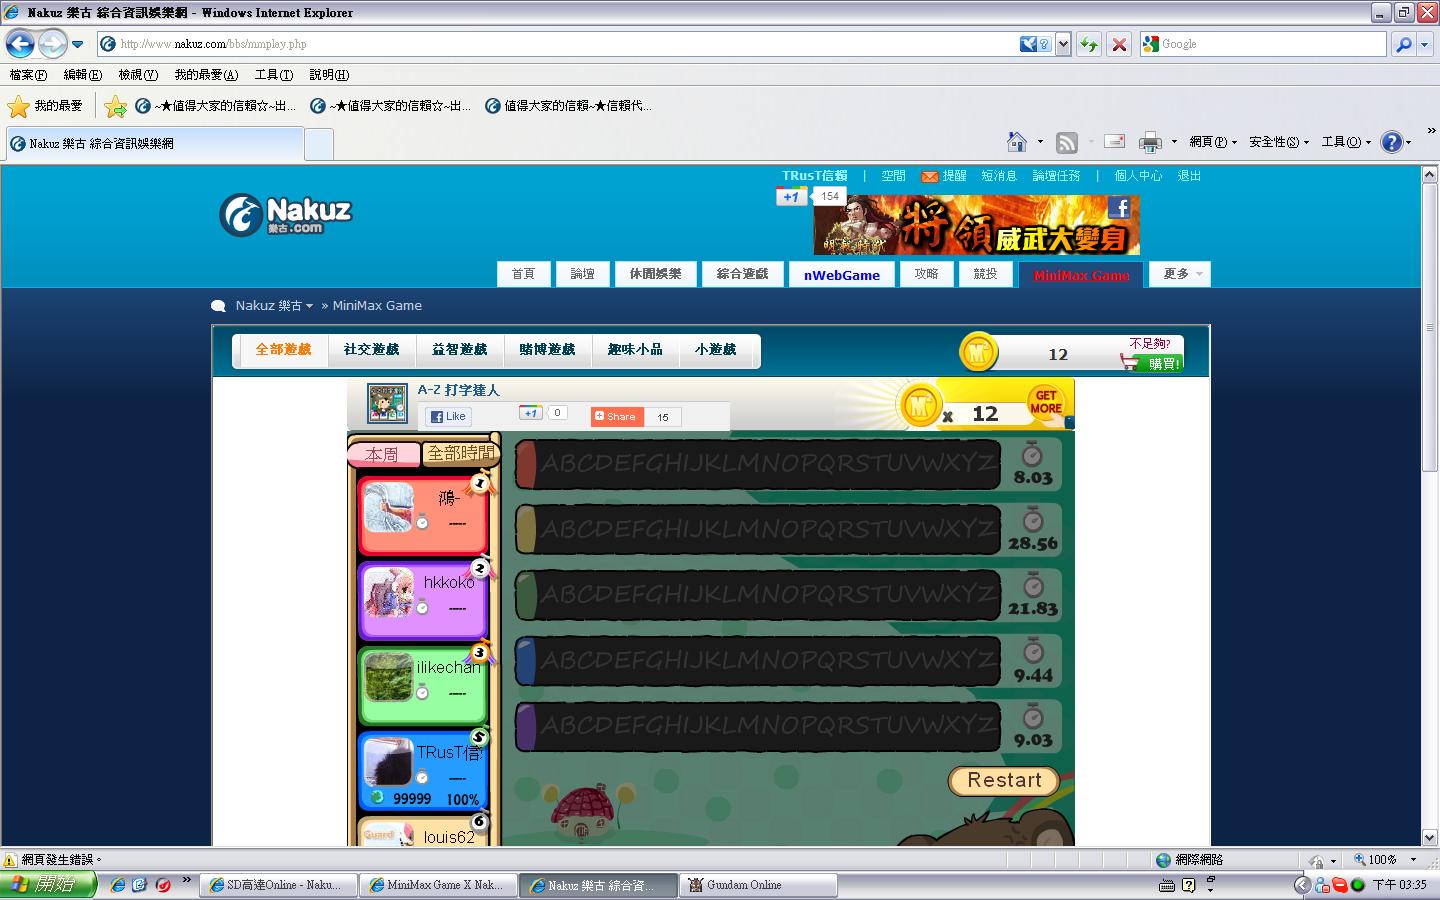Select the 賭博遊戲 category tab
The image size is (1440, 900).
tap(548, 350)
